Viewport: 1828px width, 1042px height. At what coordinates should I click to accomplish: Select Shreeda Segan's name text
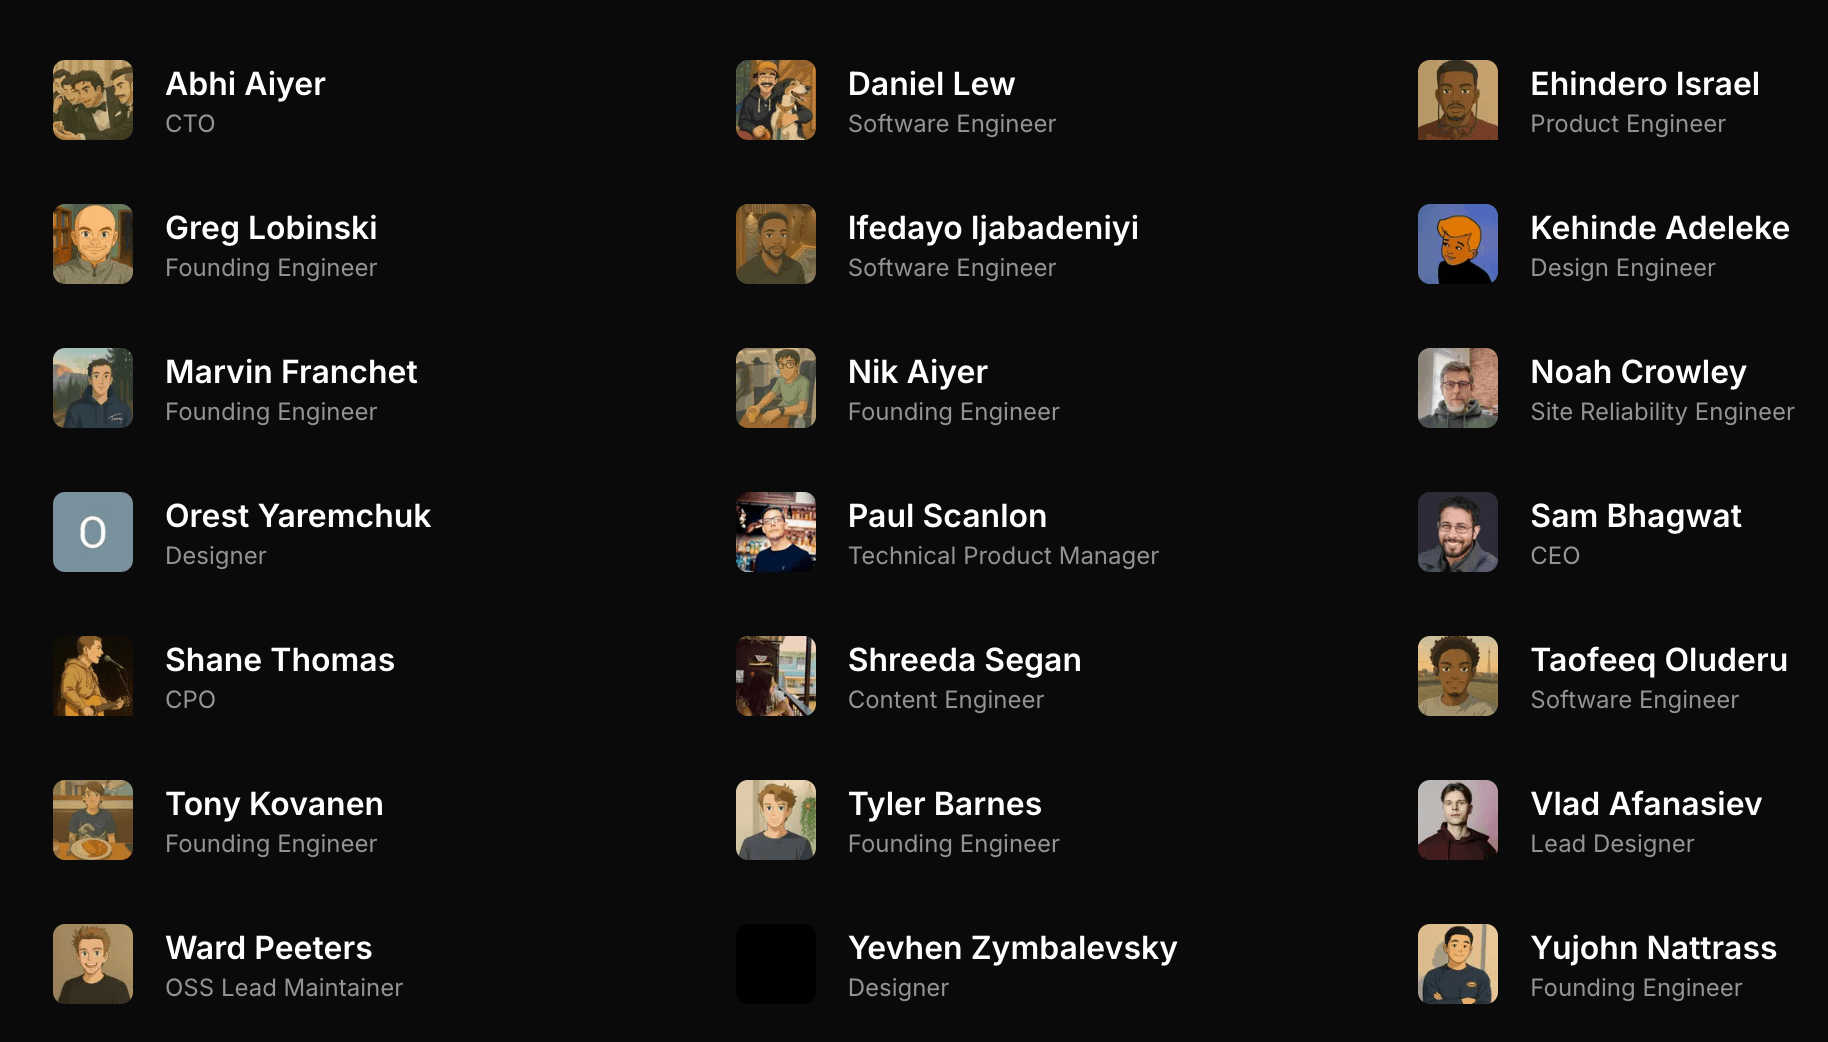(x=964, y=660)
